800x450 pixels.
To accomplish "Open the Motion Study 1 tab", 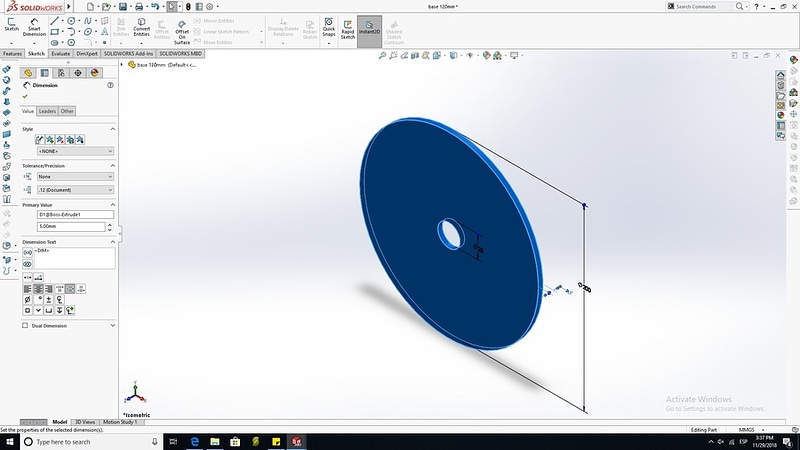I will (x=120, y=422).
